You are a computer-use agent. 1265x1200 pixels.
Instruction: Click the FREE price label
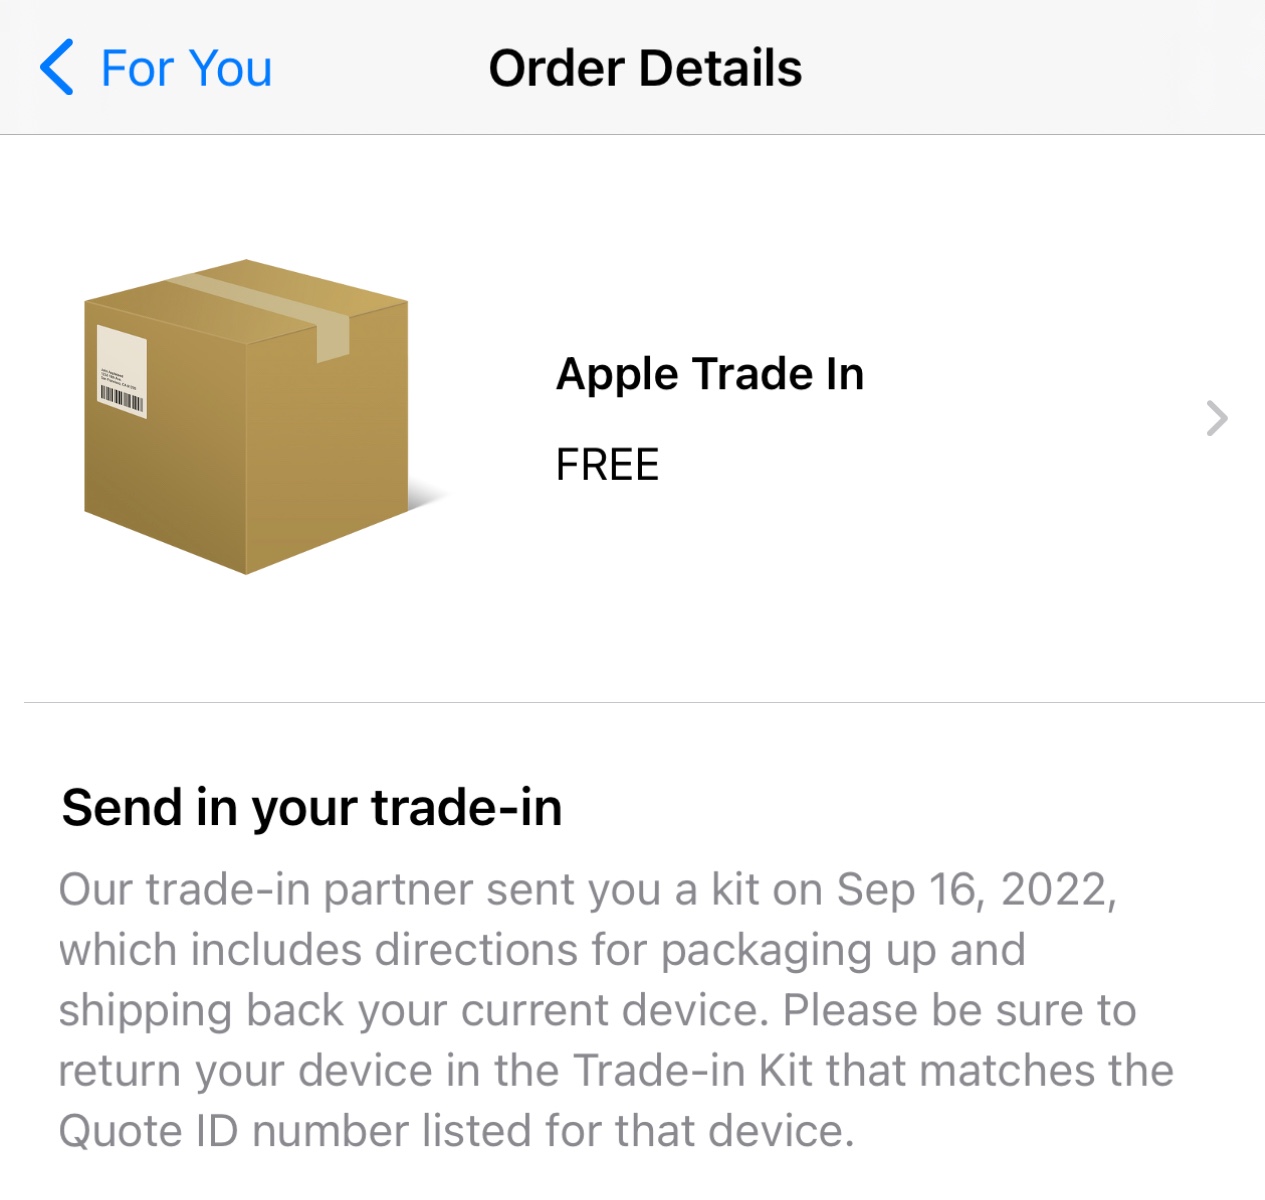click(607, 464)
